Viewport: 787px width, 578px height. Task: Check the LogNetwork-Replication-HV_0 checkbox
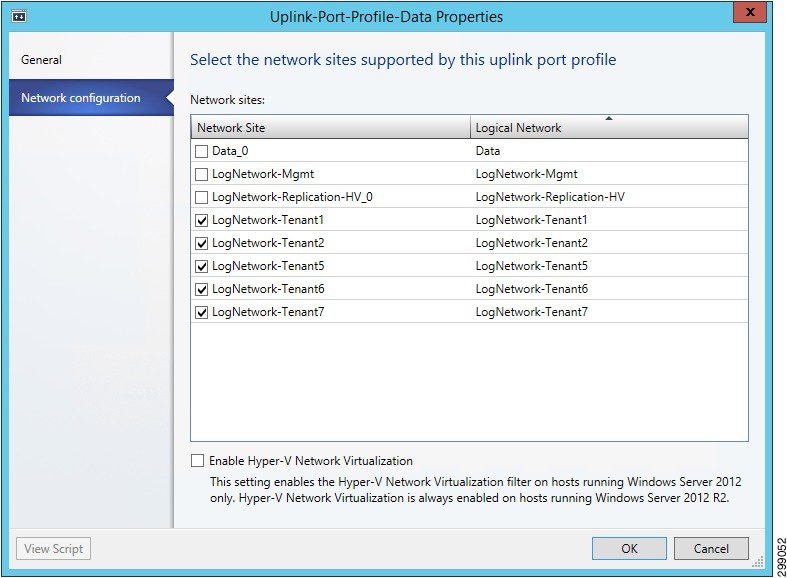click(201, 197)
